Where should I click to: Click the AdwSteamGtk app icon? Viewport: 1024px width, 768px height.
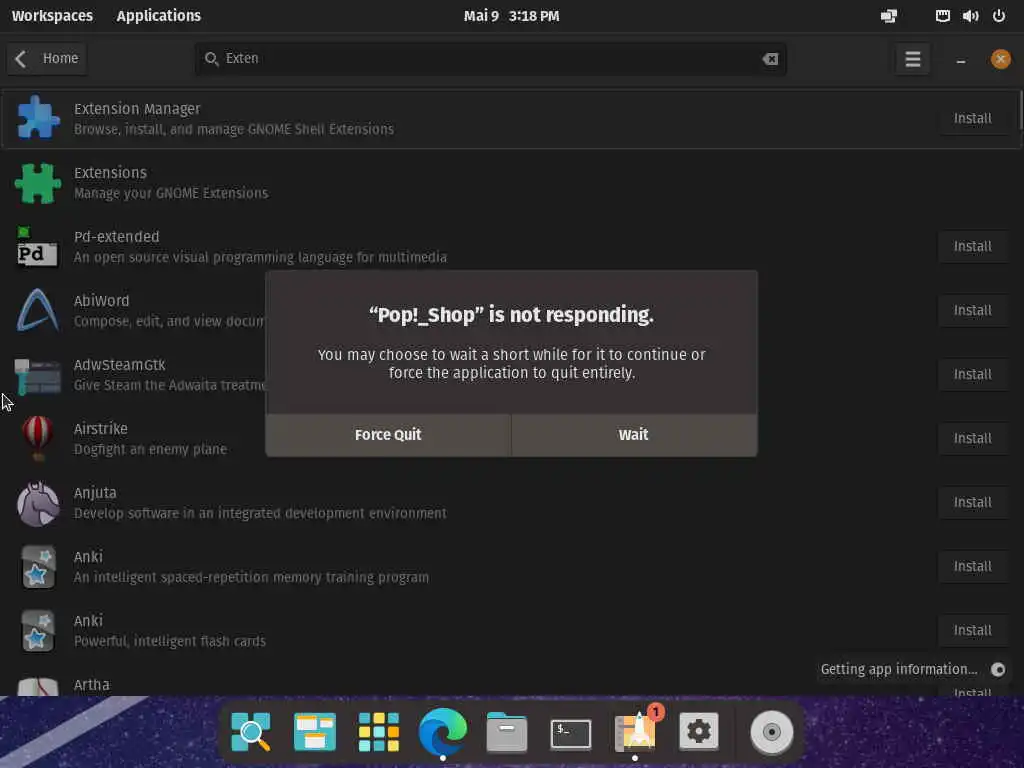click(x=37, y=376)
